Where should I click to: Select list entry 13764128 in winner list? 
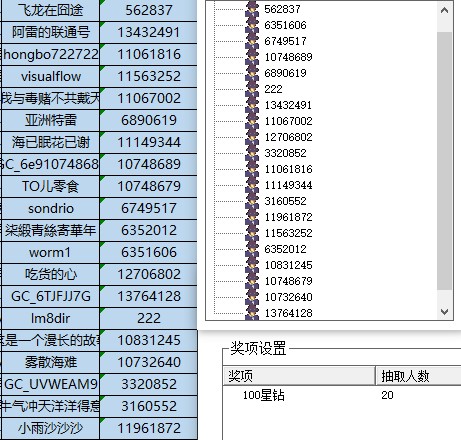coord(288,313)
